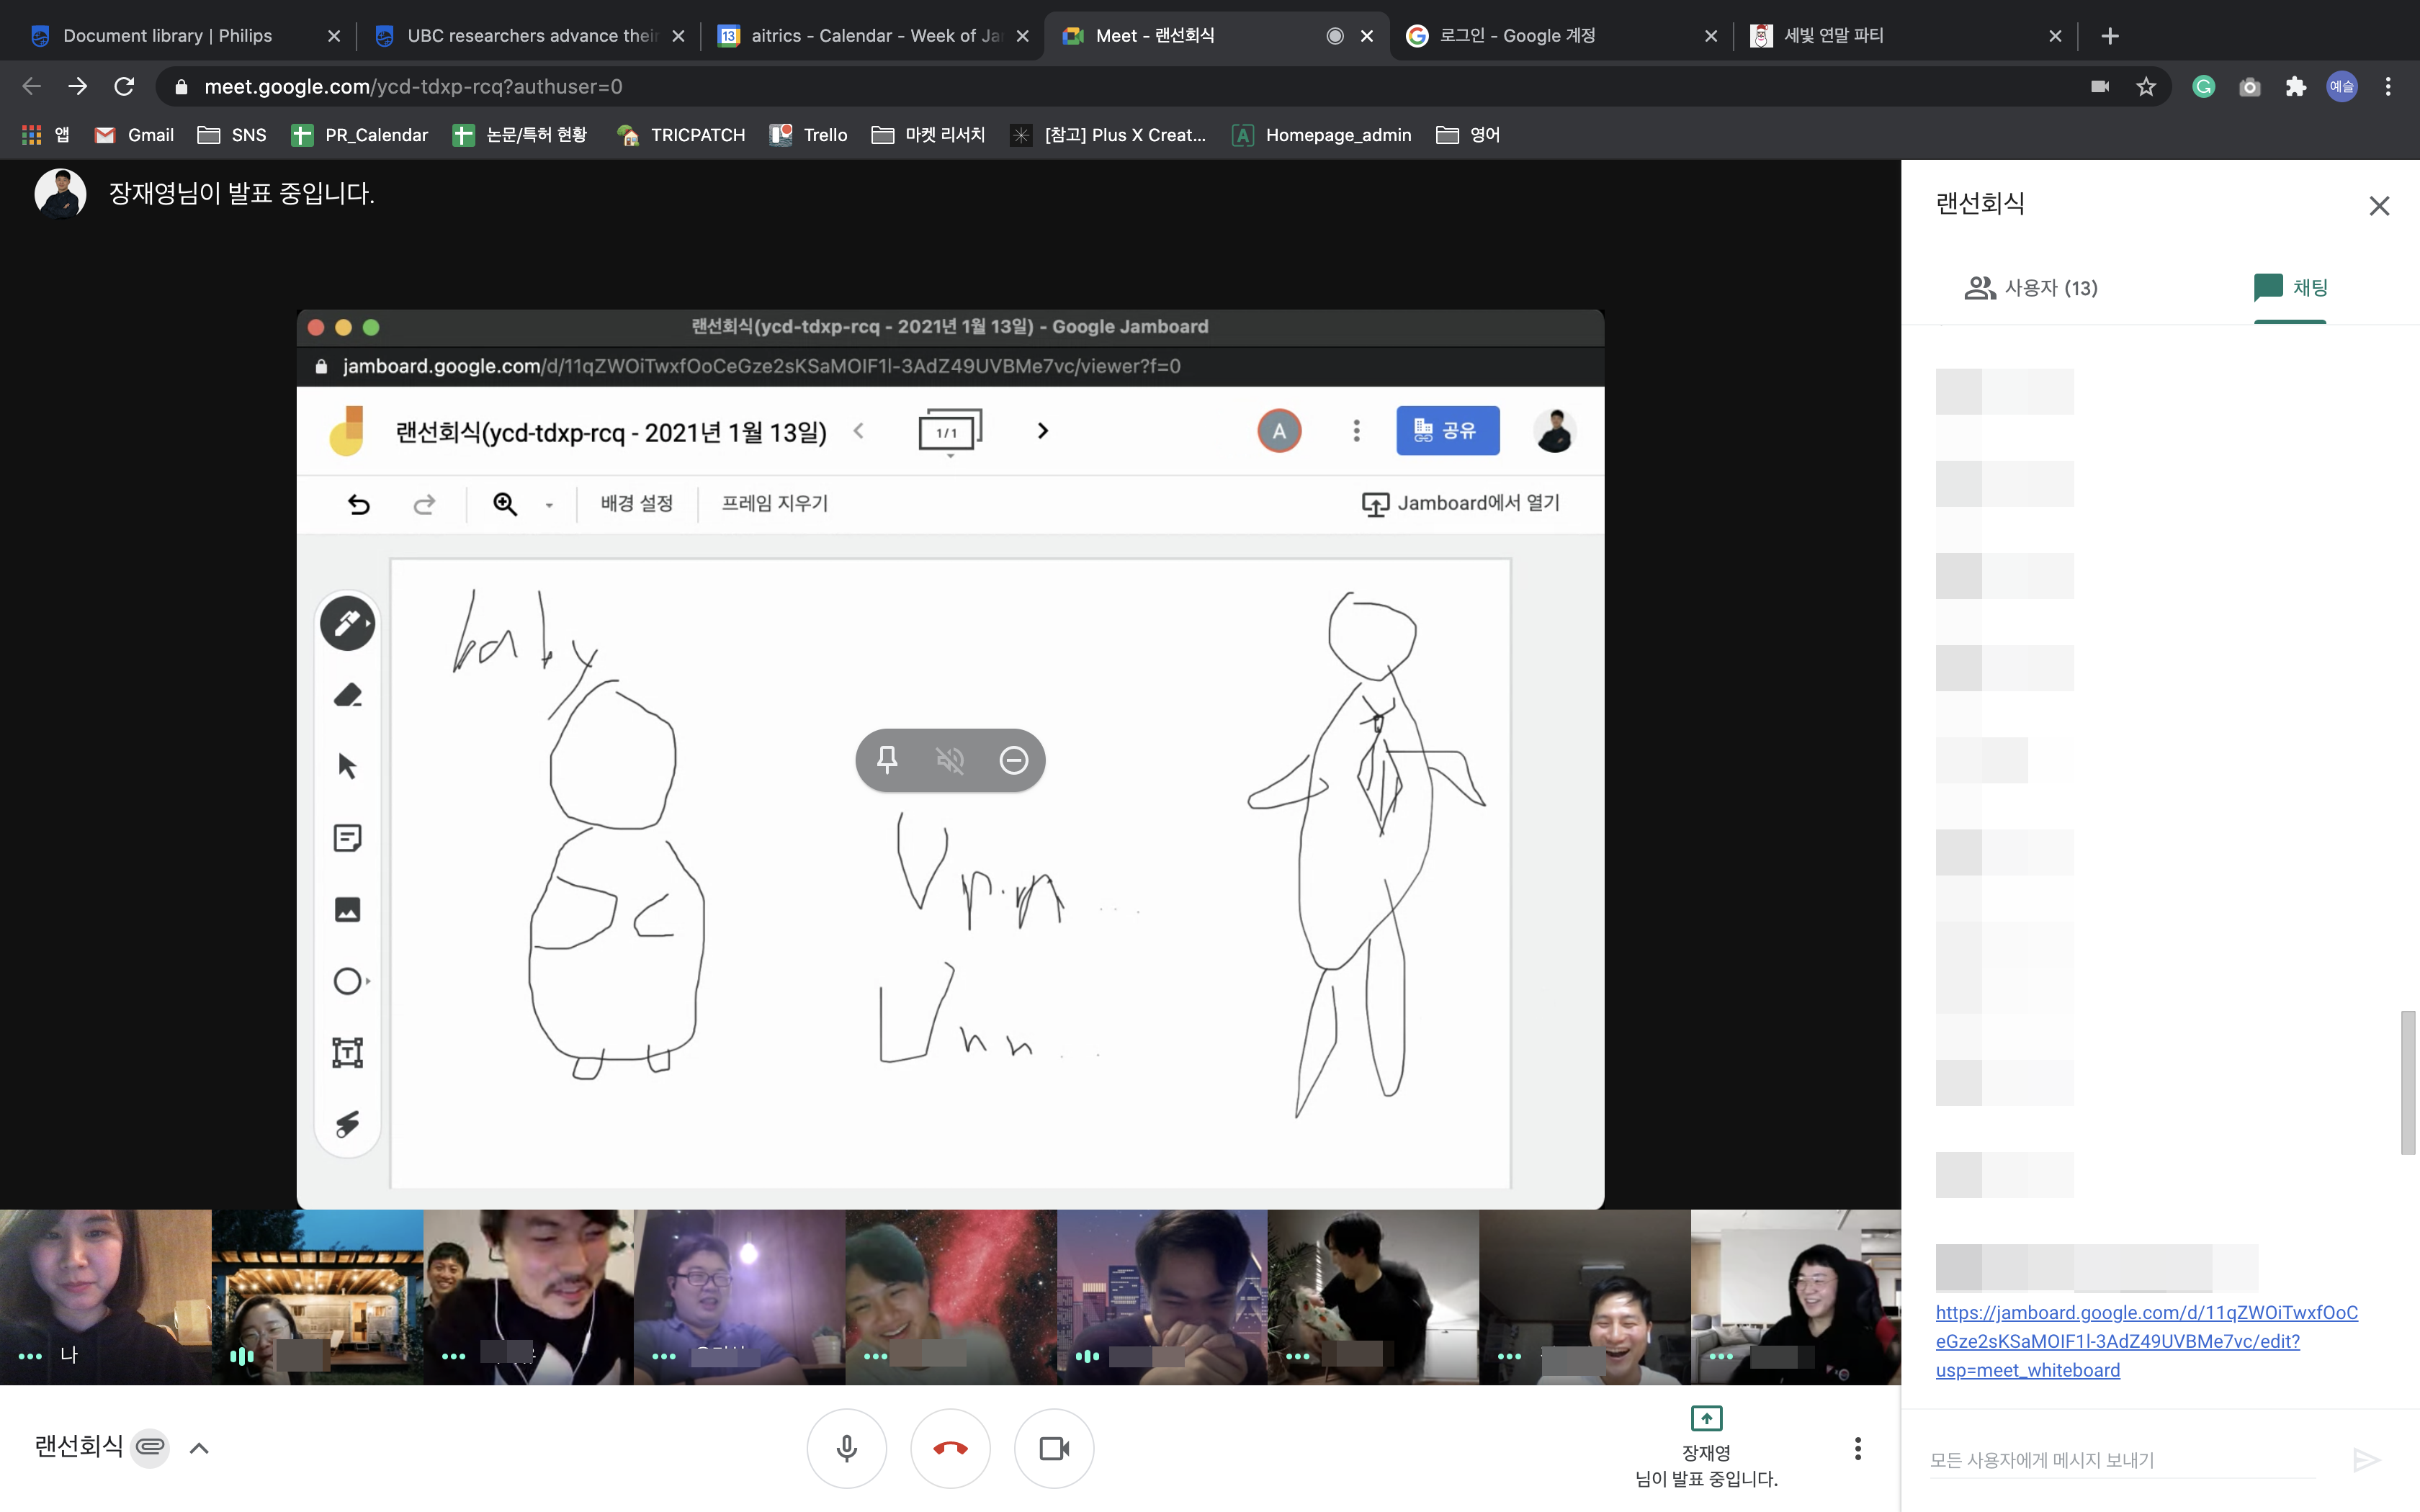Select the Pen tool in Jamboard
Viewport: 2420px width, 1512px height.
[x=346, y=624]
